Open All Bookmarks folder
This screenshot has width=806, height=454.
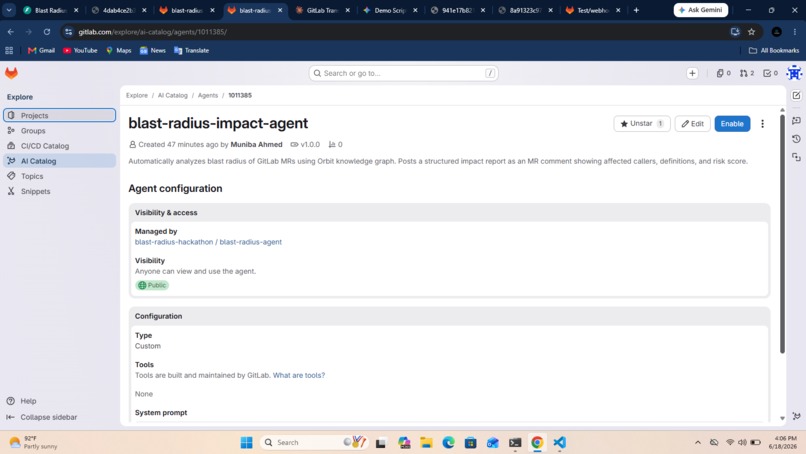(x=774, y=50)
